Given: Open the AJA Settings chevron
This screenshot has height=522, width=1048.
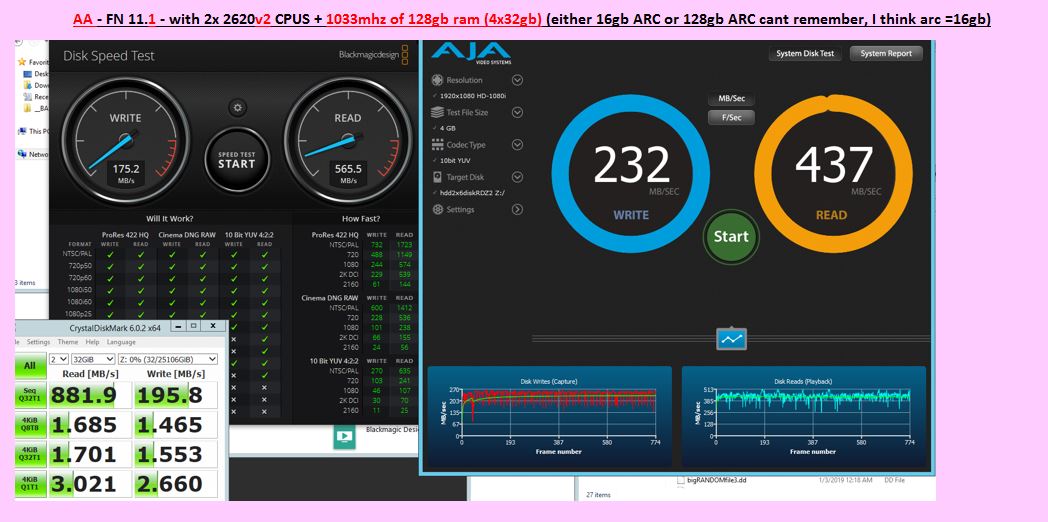Looking at the screenshot, I should (x=517, y=209).
